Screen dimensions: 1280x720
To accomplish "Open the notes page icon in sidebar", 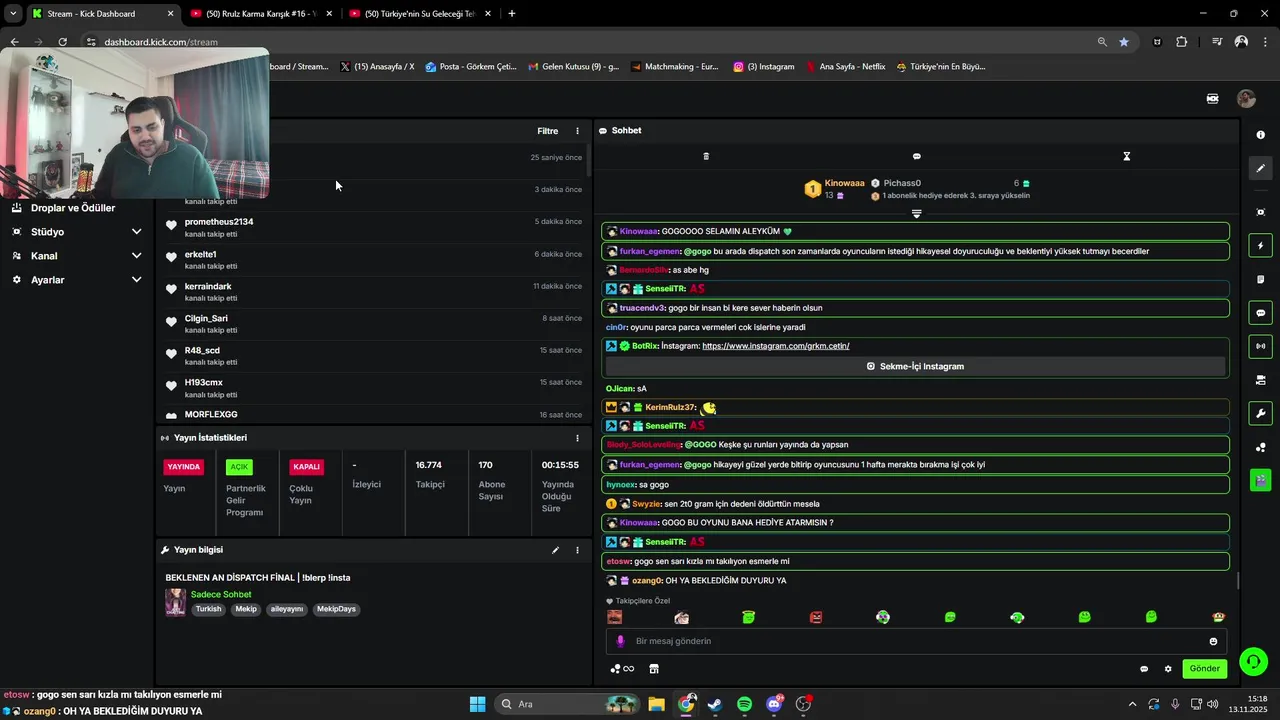I will 1260,279.
